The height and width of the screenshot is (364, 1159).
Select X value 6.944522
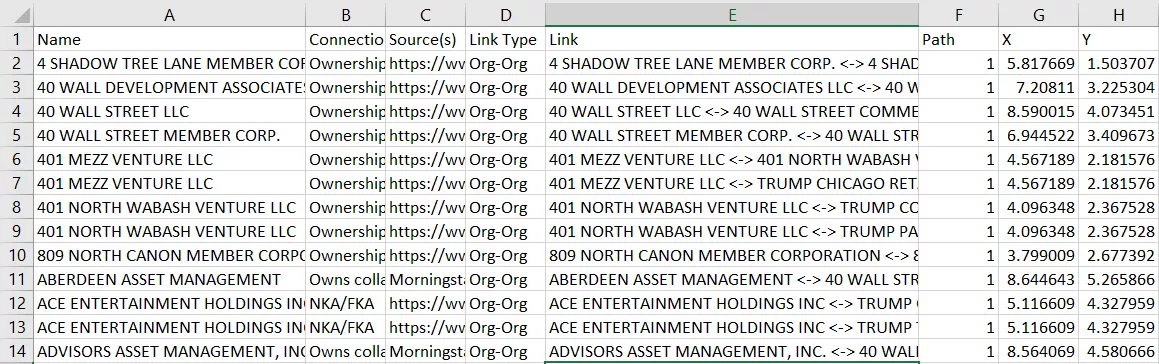1039,135
